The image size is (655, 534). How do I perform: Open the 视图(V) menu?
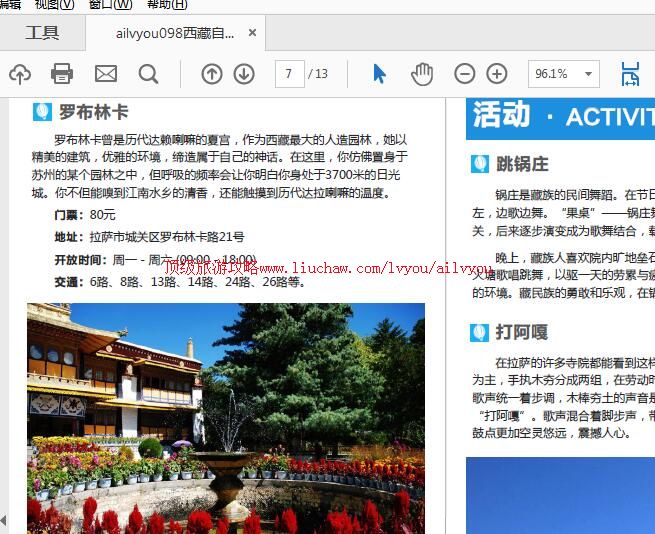54,4
